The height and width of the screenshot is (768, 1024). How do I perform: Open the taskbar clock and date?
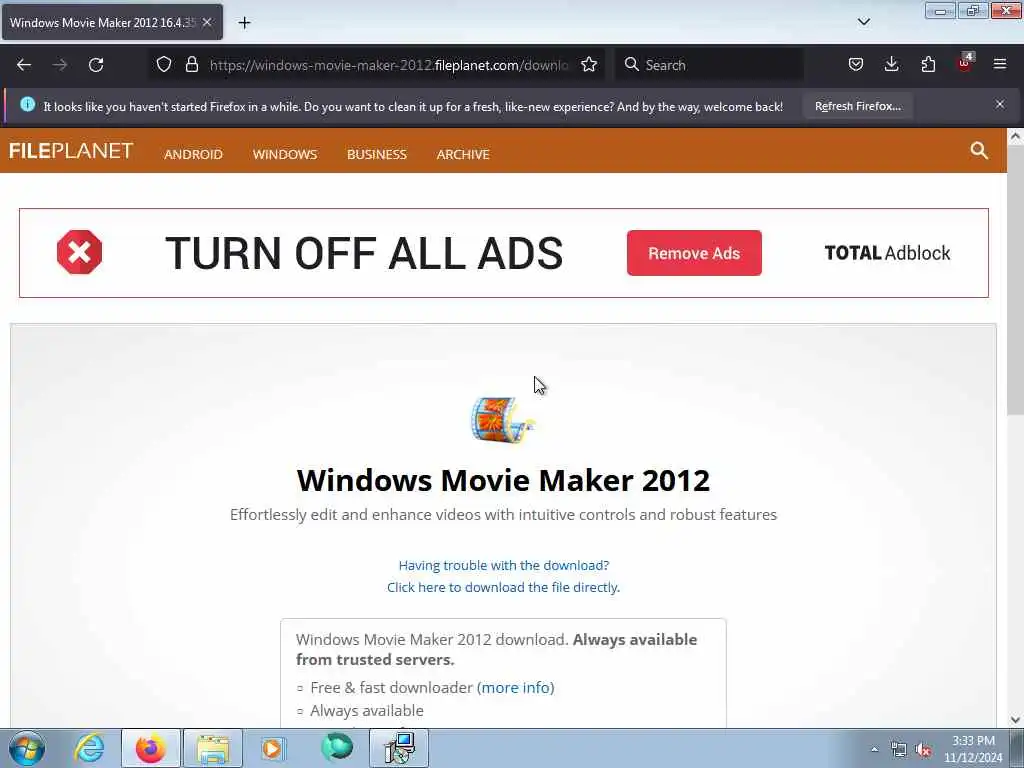[x=973, y=749]
